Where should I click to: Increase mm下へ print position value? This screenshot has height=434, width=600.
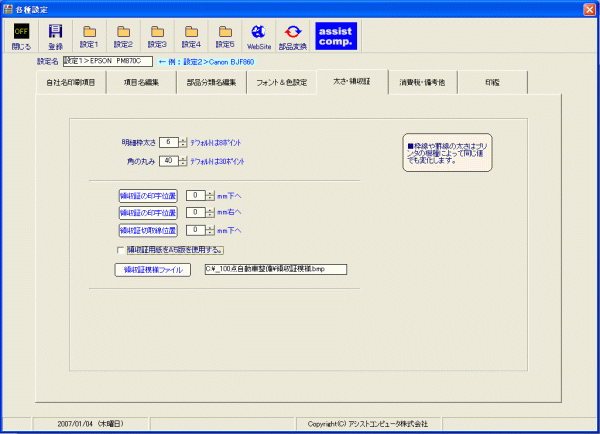pos(210,193)
